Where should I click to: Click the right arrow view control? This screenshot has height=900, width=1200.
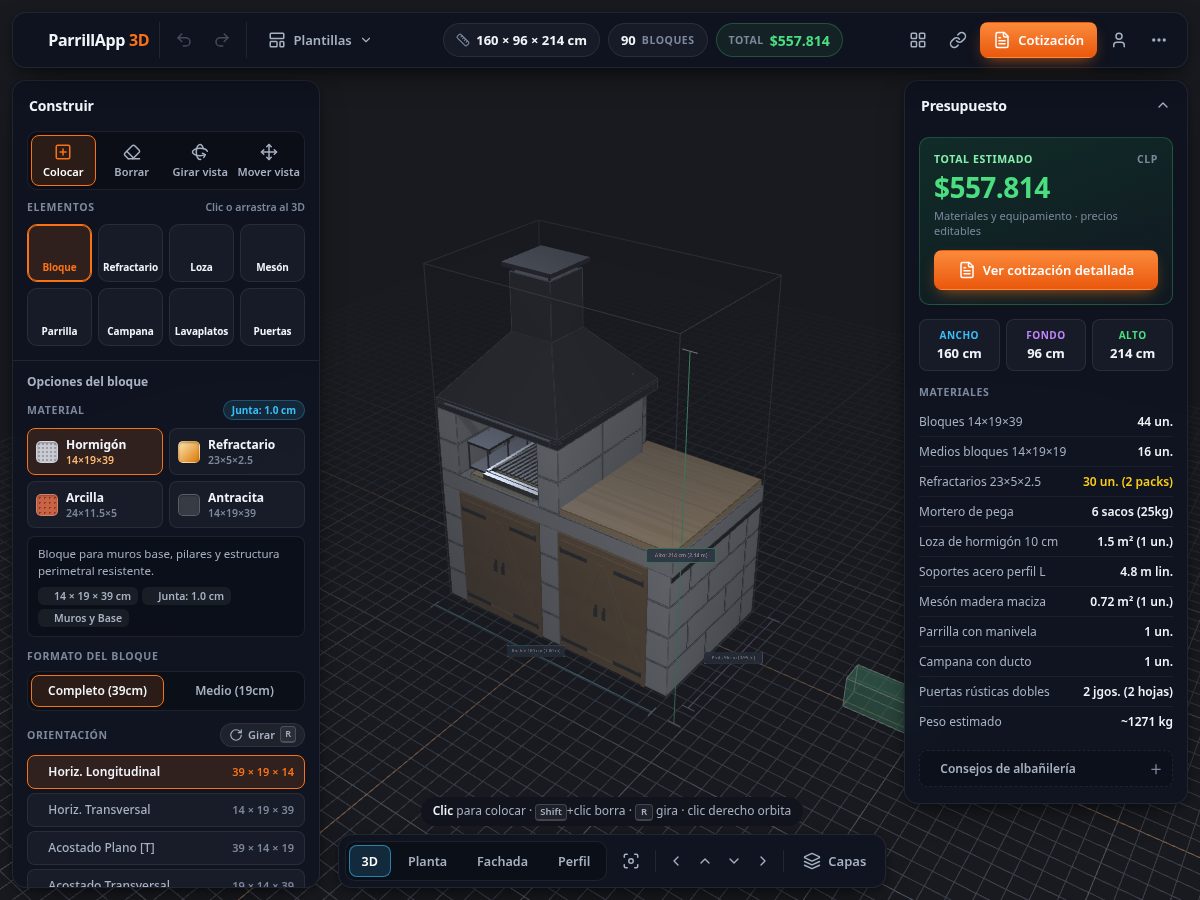(763, 861)
